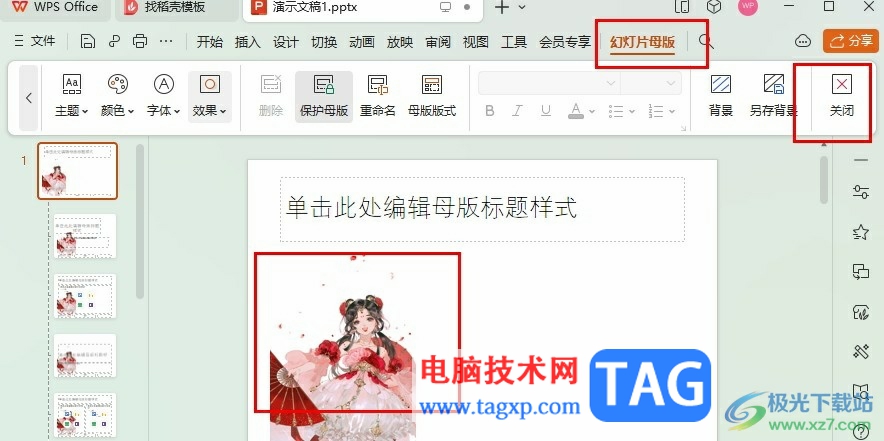The height and width of the screenshot is (441, 884).
Task: Switch to the 会员专享 tab
Action: (x=565, y=42)
